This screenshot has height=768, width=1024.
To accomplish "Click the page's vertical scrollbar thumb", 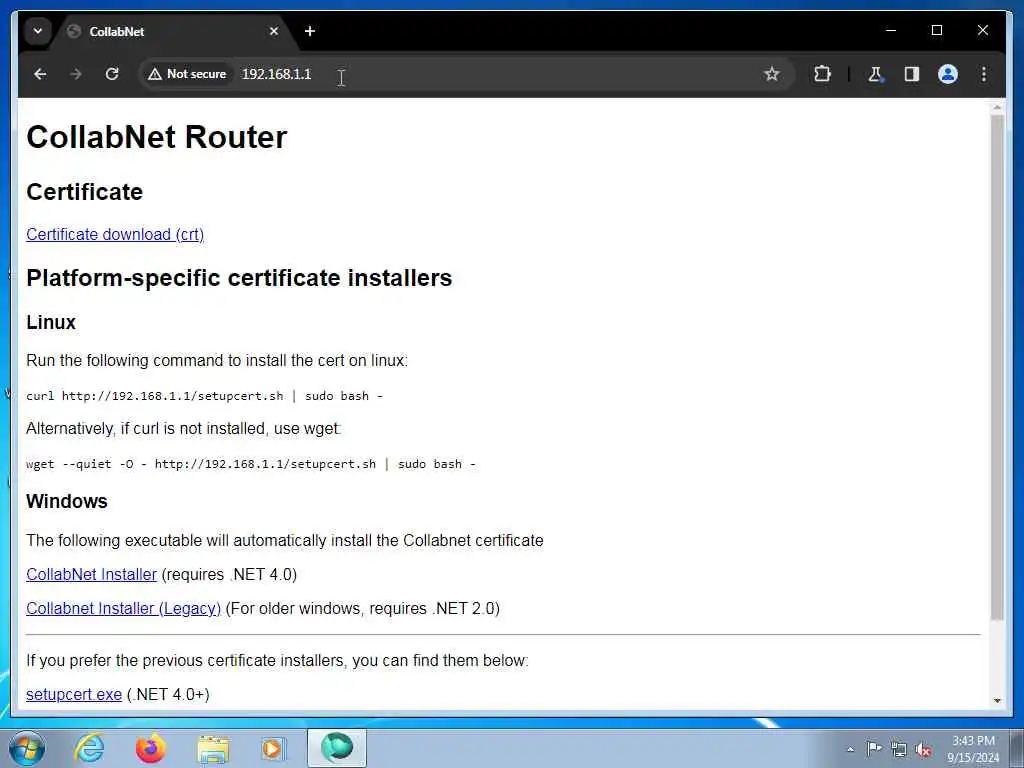I will click(997, 368).
